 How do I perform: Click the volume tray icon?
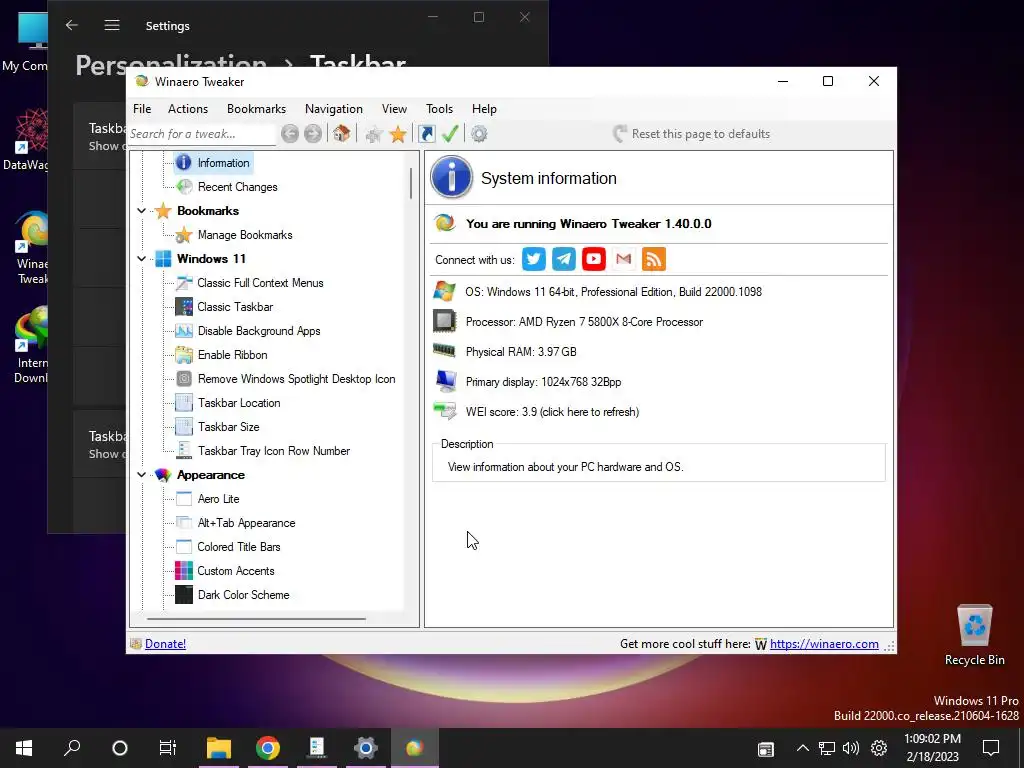[851, 748]
